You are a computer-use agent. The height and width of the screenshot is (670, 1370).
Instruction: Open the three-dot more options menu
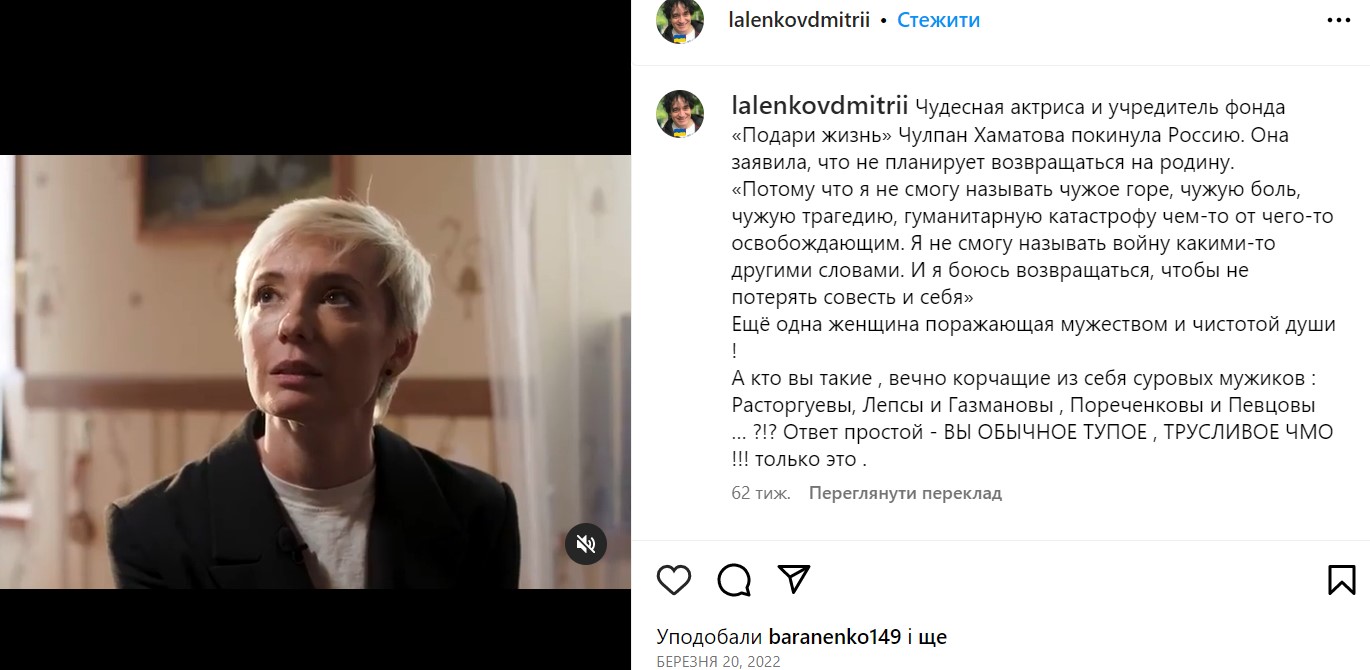pyautogui.click(x=1339, y=20)
